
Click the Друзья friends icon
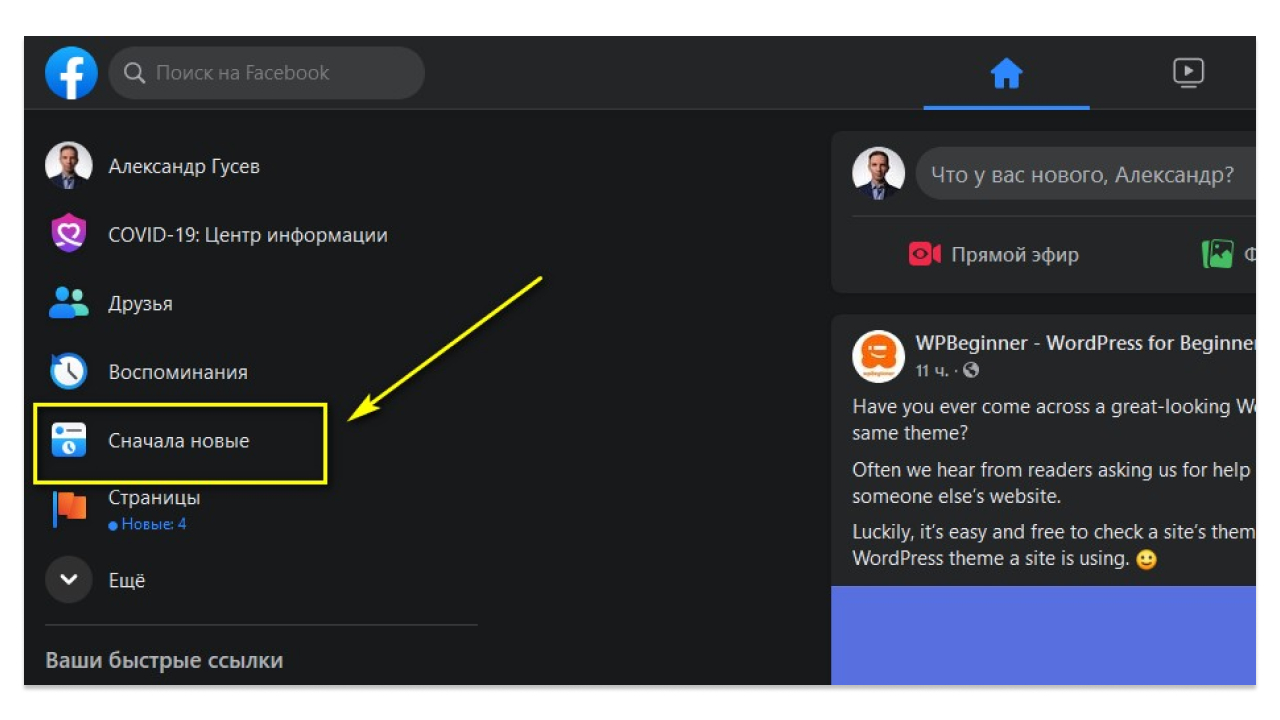click(69, 304)
